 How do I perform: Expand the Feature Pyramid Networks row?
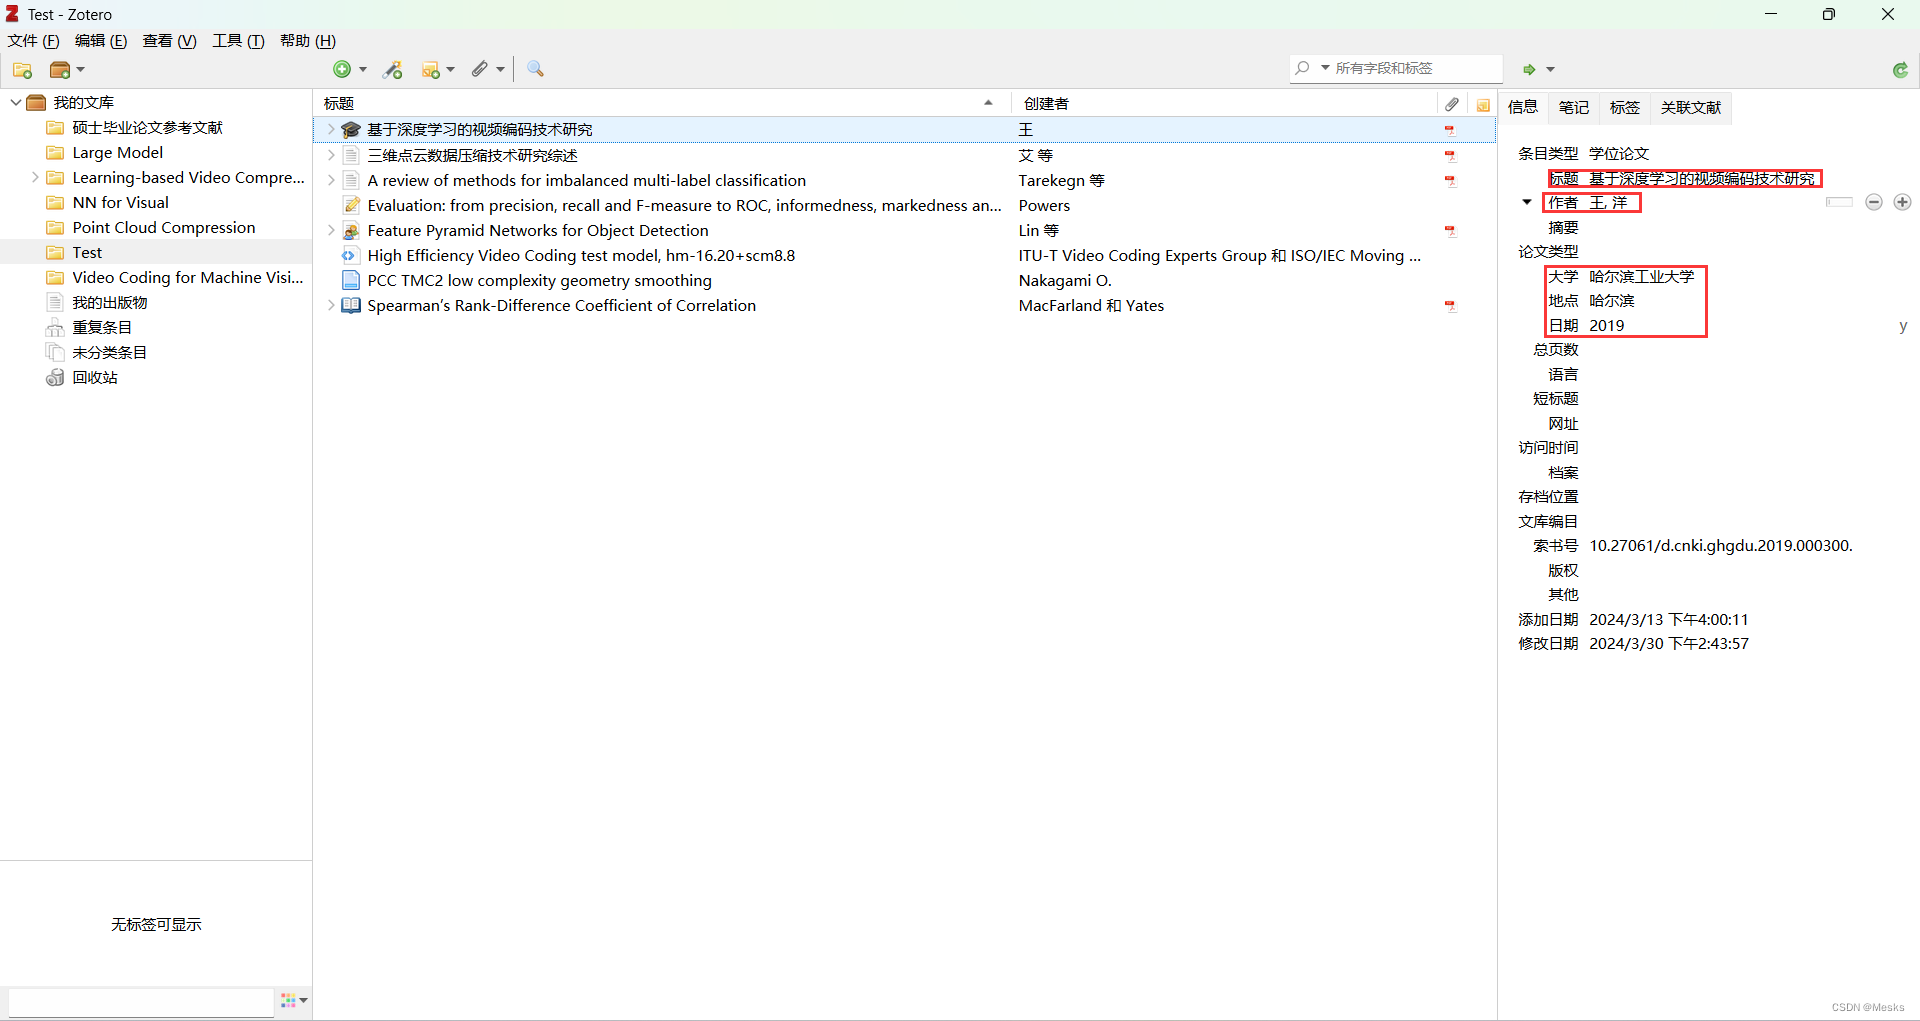coord(331,231)
